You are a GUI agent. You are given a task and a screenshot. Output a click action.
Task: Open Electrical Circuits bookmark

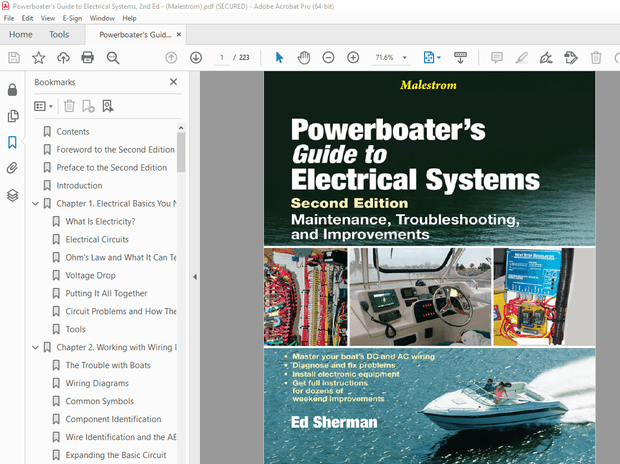97,239
